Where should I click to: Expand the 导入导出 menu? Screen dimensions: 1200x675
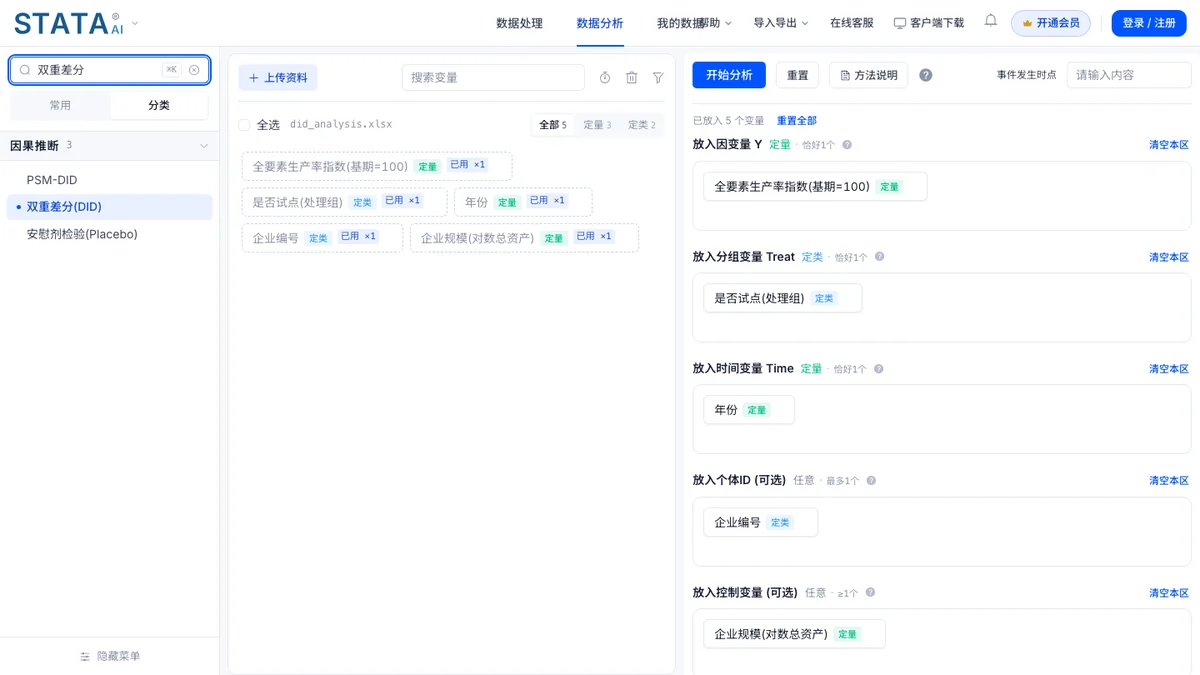click(781, 23)
